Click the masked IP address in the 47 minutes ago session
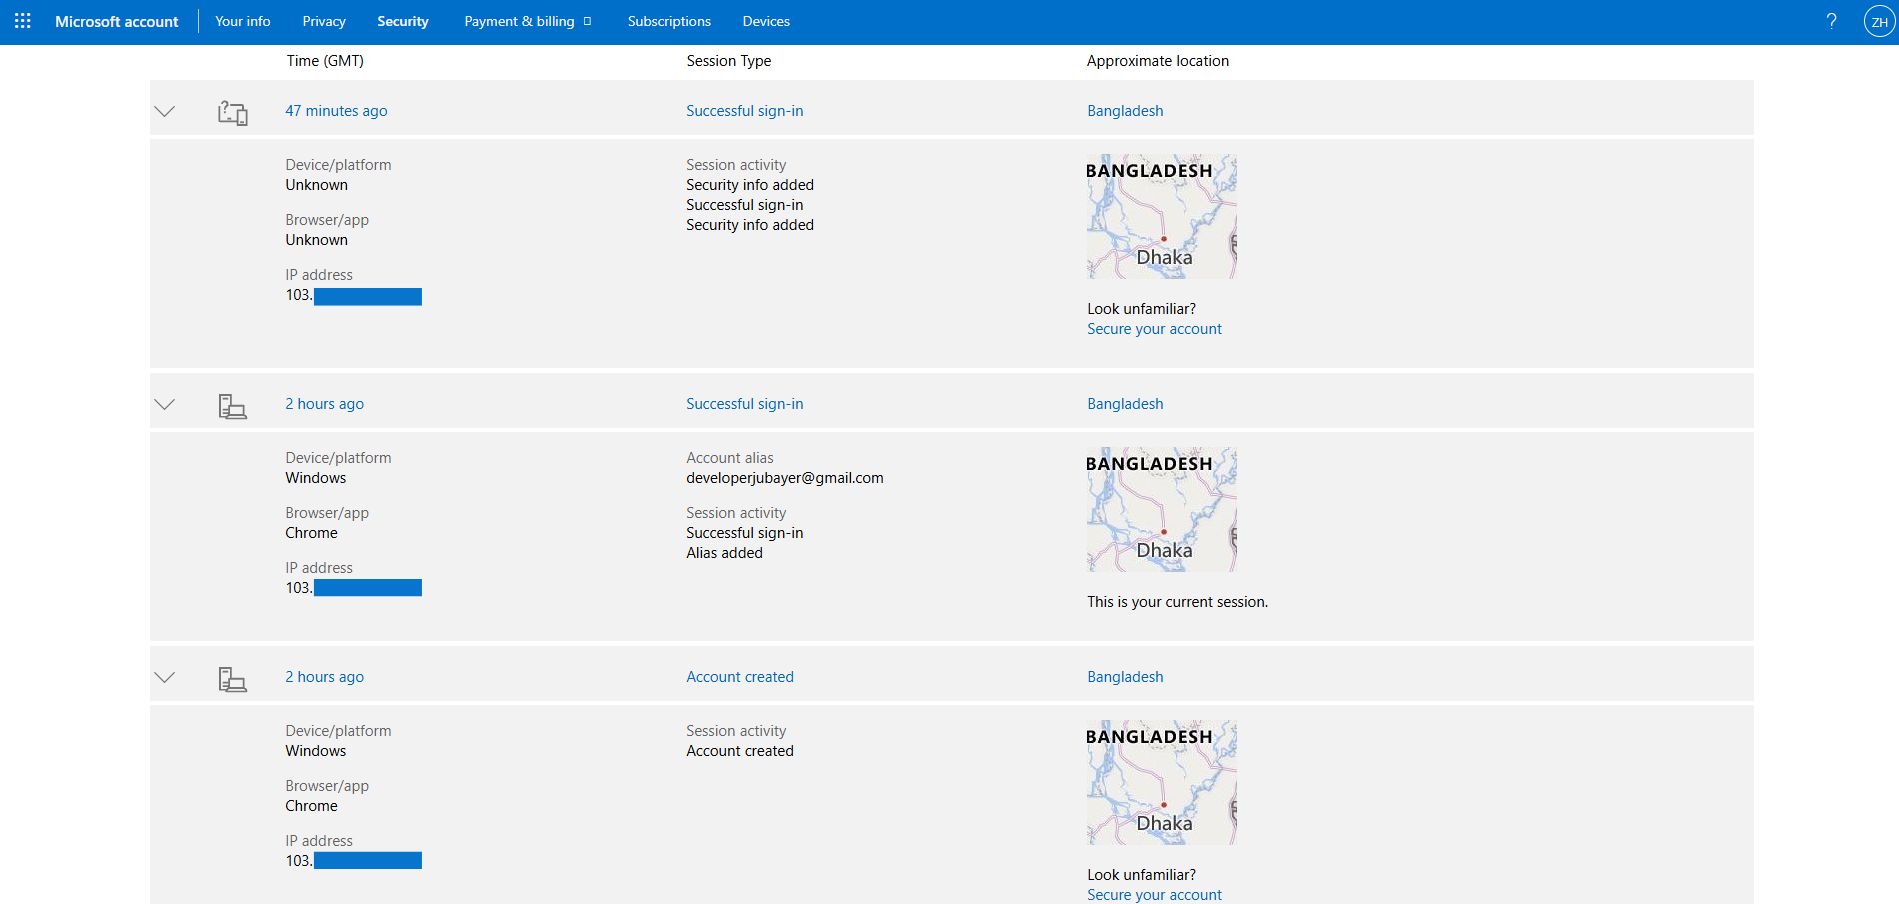The height and width of the screenshot is (904, 1899). [353, 296]
